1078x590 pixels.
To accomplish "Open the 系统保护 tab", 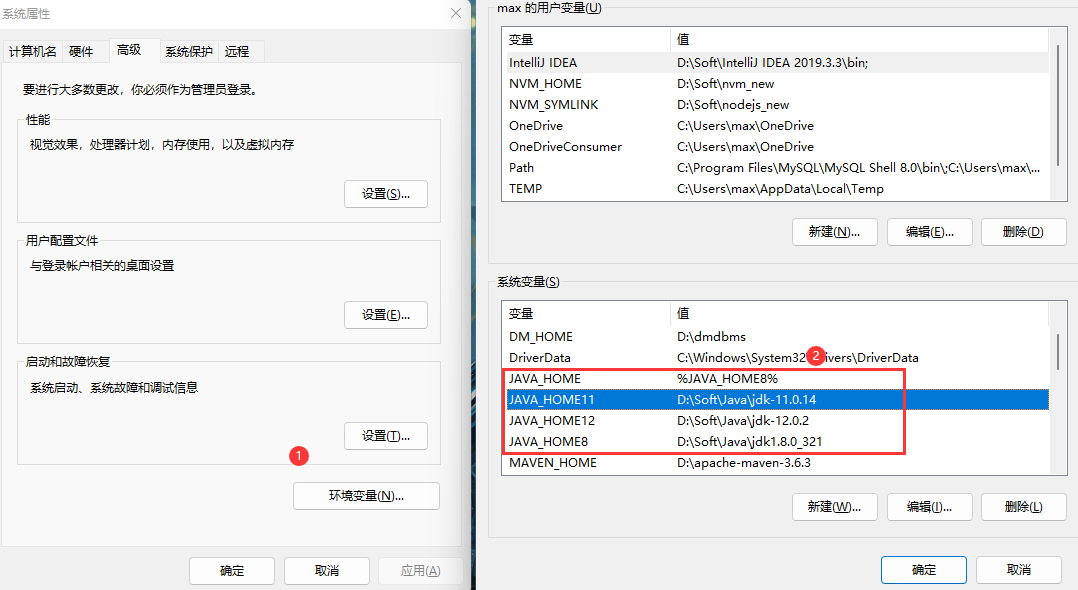I will [189, 52].
